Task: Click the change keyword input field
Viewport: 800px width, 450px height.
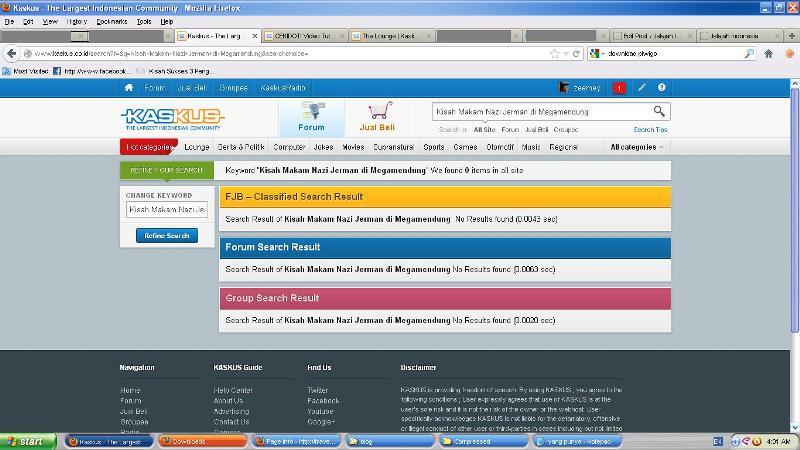Action: (167, 209)
